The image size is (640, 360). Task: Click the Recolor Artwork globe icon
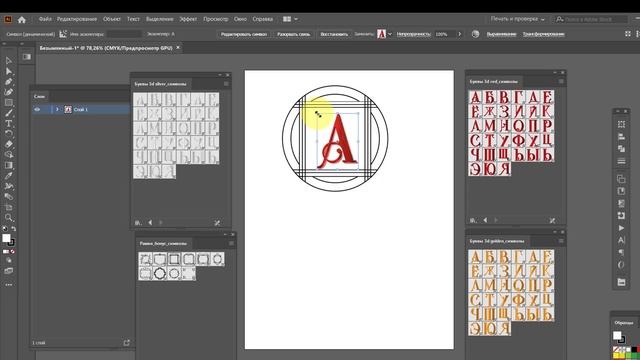[x=475, y=34]
